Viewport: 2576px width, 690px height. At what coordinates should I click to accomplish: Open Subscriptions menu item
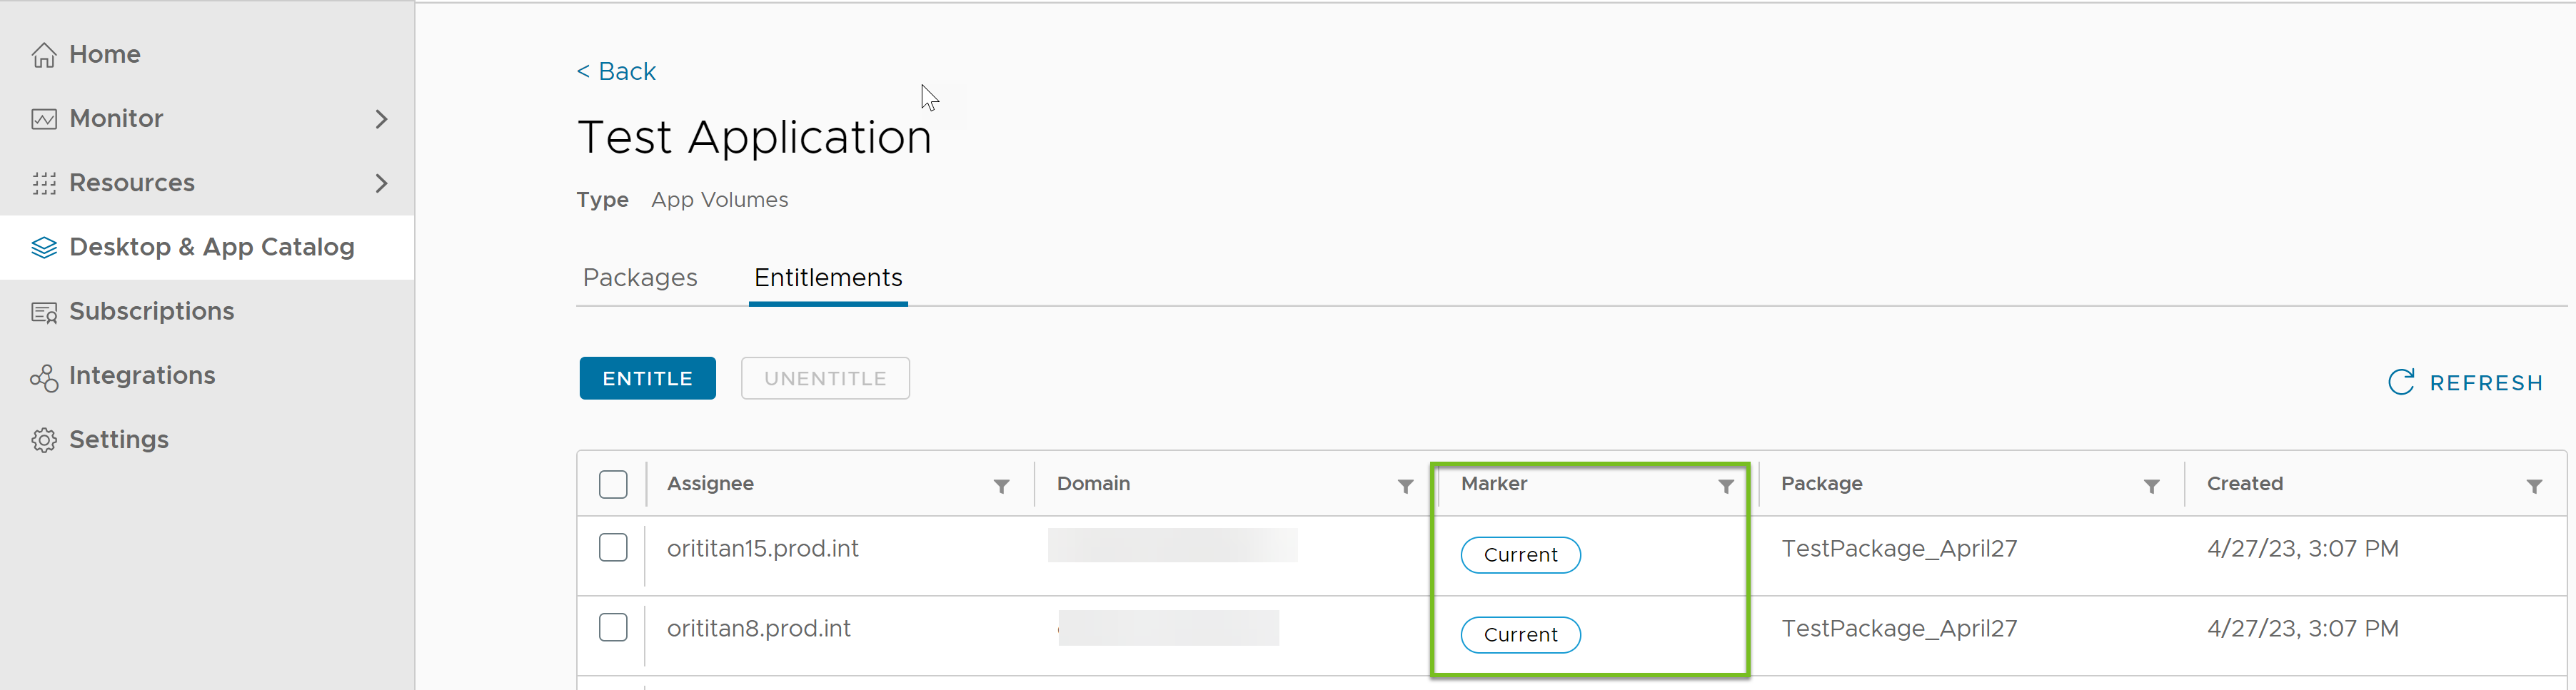coord(207,311)
